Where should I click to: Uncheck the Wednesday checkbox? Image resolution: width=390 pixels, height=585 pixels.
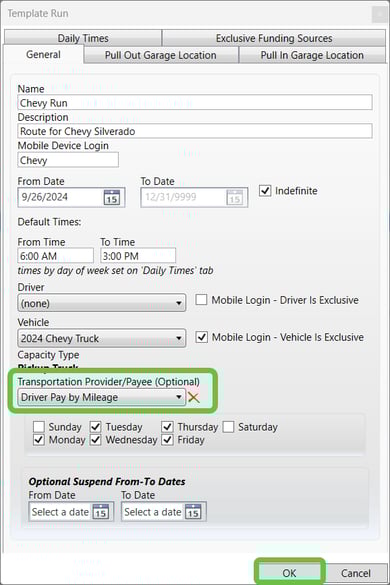[96, 440]
